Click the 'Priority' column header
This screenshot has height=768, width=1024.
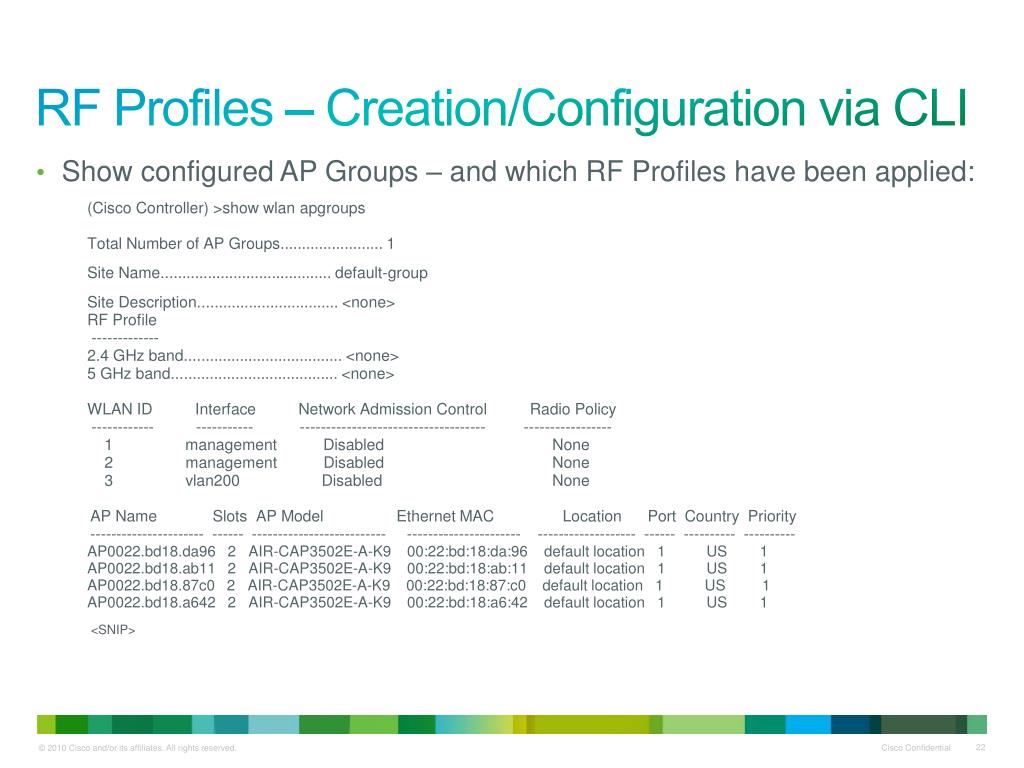coord(772,517)
